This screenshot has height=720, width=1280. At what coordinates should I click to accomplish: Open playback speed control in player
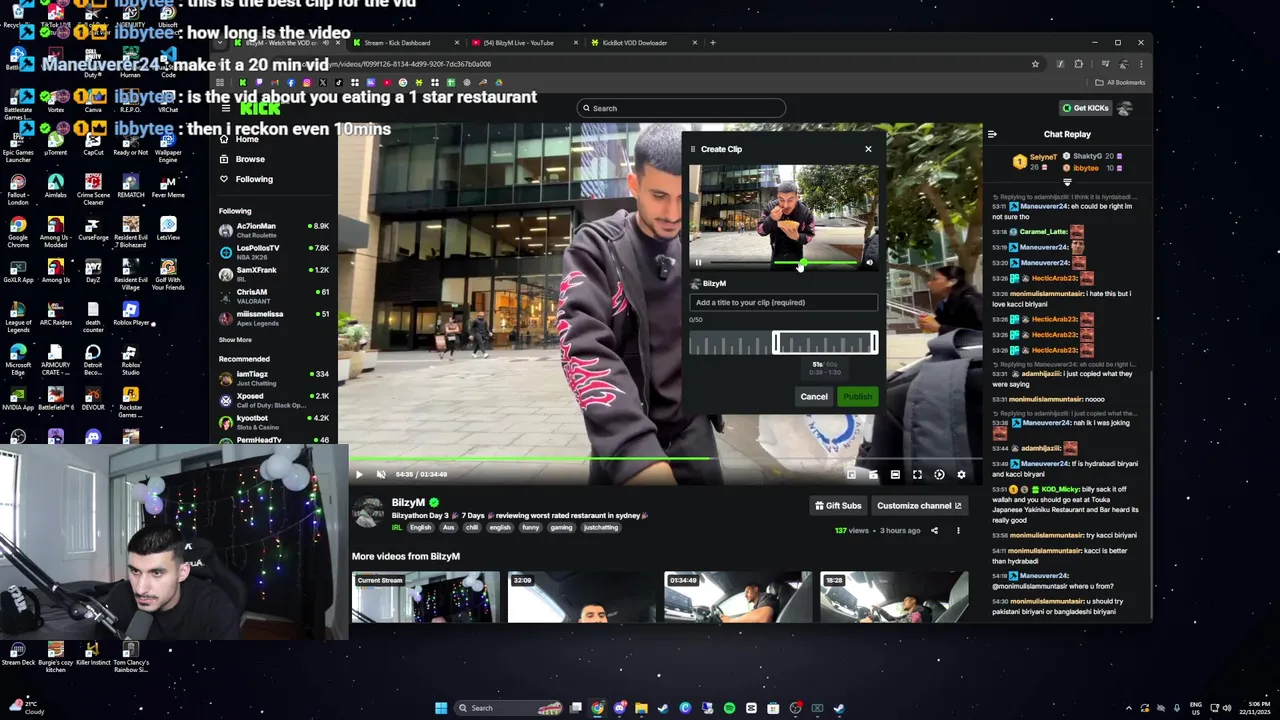tap(939, 475)
